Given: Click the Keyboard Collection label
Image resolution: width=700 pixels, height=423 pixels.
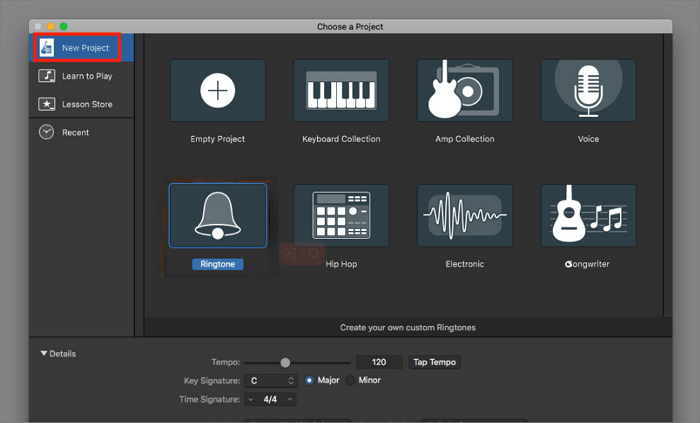Looking at the screenshot, I should [x=341, y=139].
